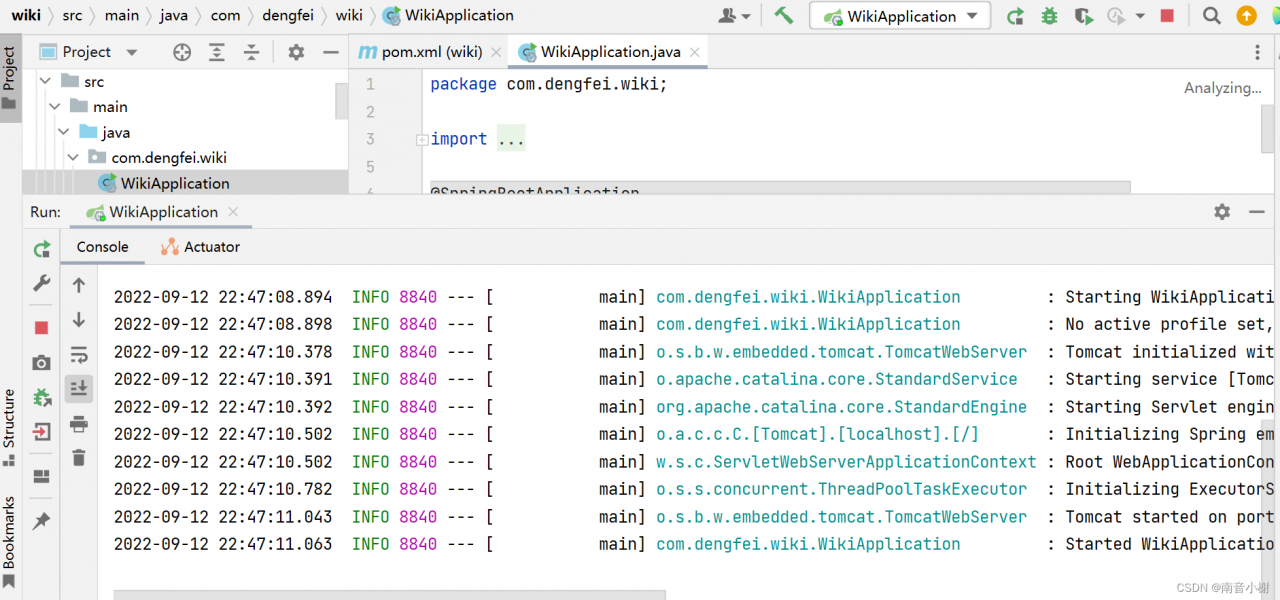
Task: Stop application with red square in top toolbar
Action: pyautogui.click(x=1167, y=16)
